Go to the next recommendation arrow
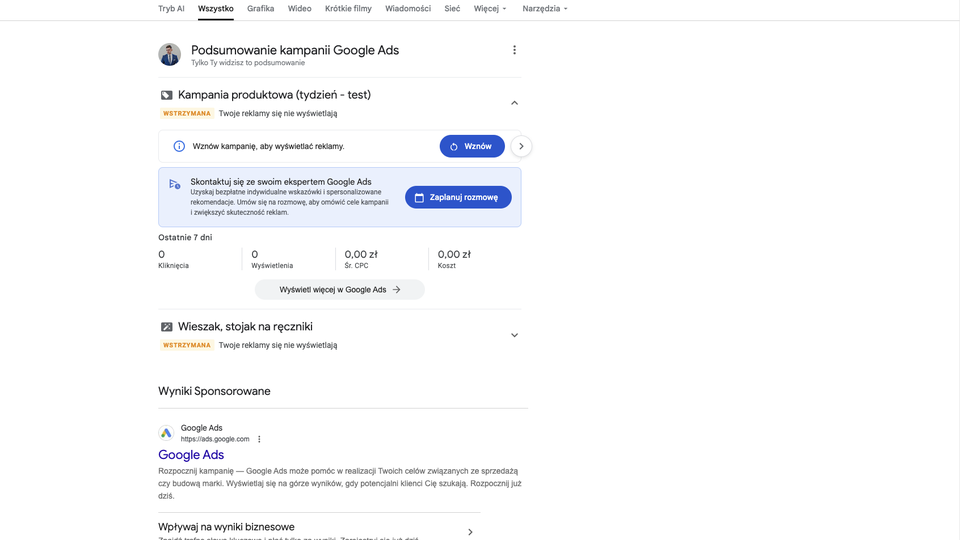The image size is (960, 540). [521, 146]
